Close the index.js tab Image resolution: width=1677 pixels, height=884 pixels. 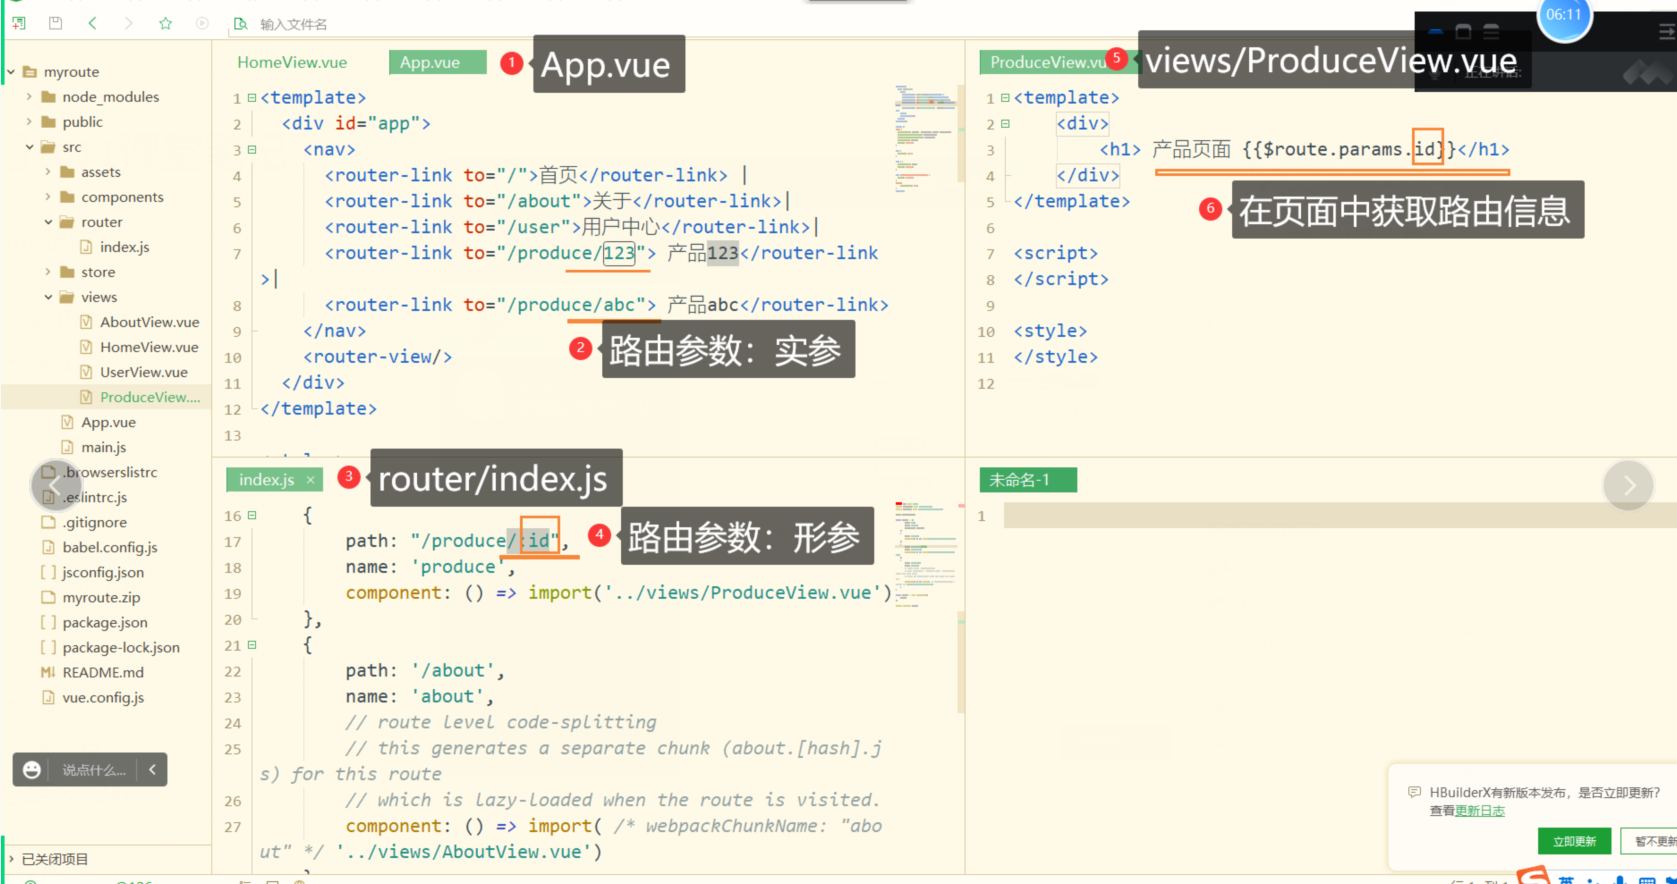(x=311, y=480)
